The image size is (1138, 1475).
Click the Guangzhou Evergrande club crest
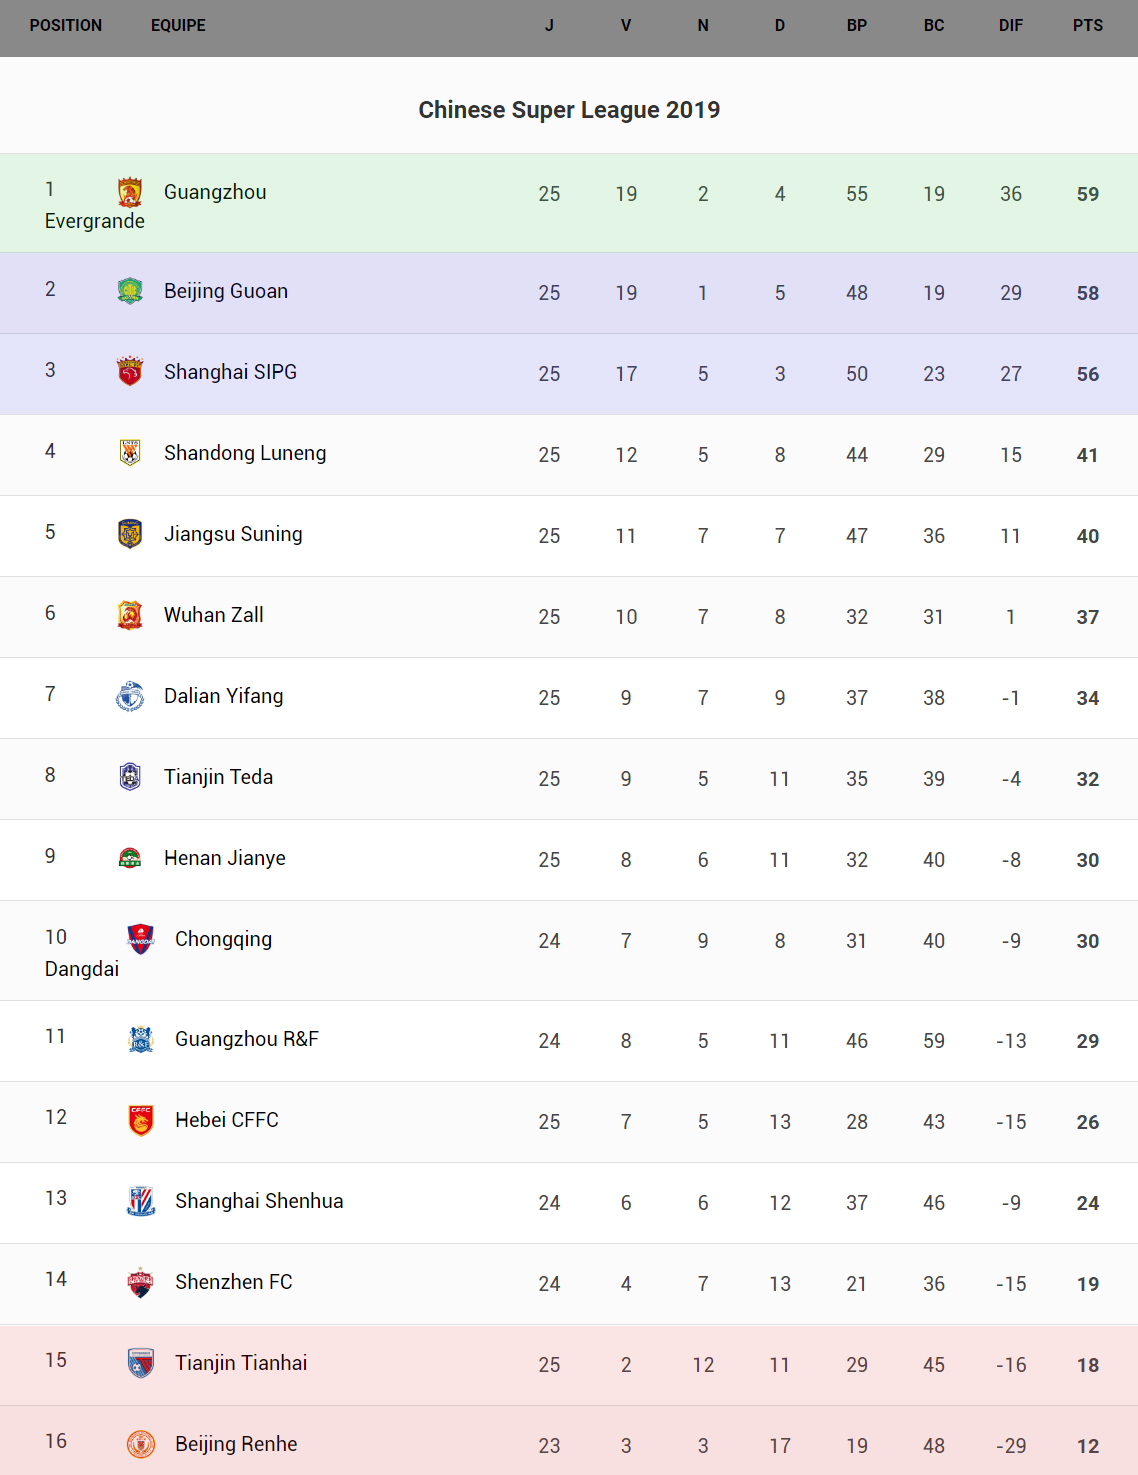click(x=130, y=192)
